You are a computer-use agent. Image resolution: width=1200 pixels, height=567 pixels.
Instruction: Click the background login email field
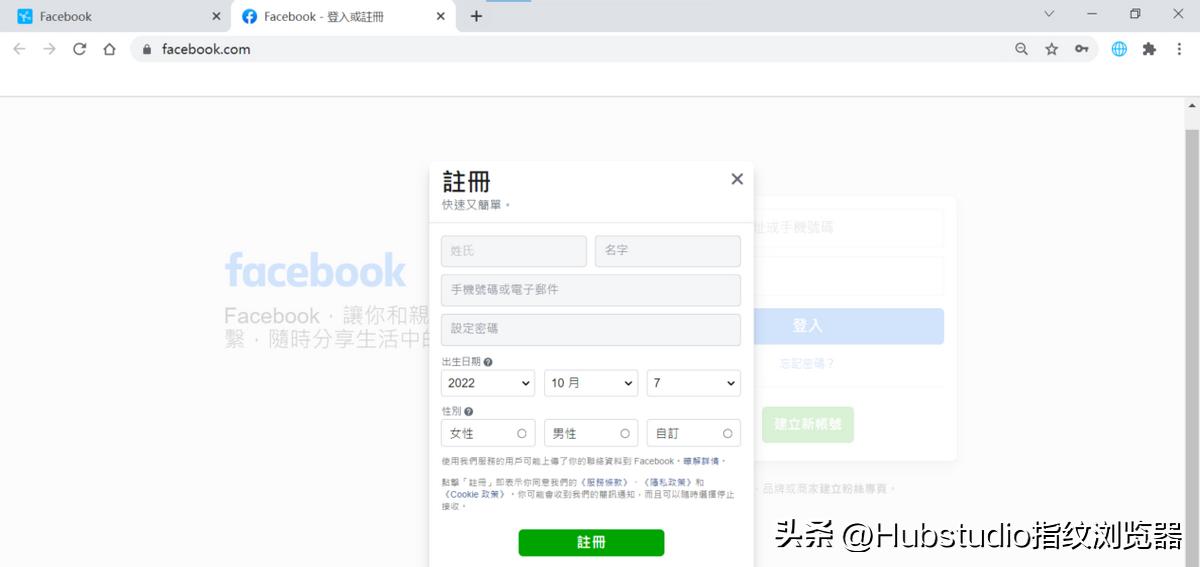coord(848,228)
